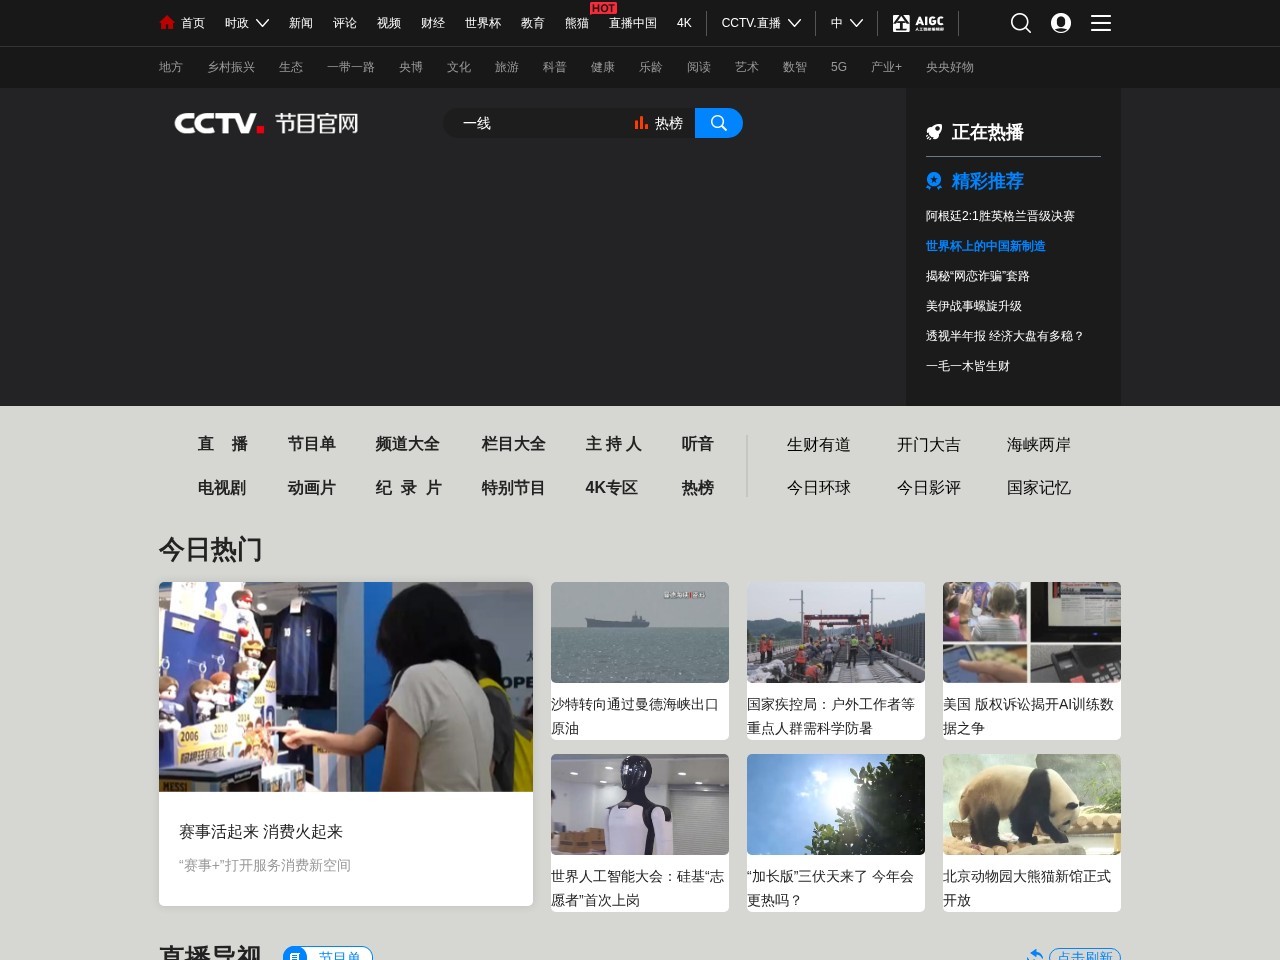Open the 加长版三伏天 sun thumbnail

coord(836,804)
